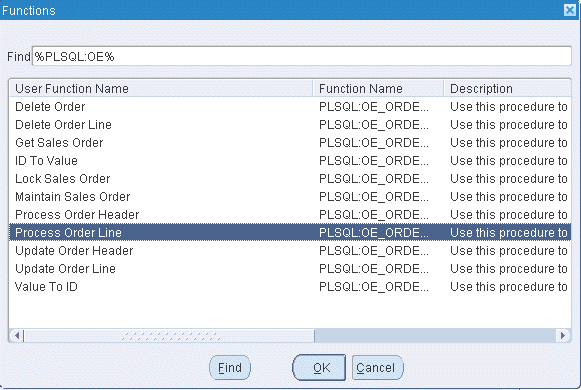Click description cell of Delete Order Line
The image size is (581, 390).
click(509, 124)
